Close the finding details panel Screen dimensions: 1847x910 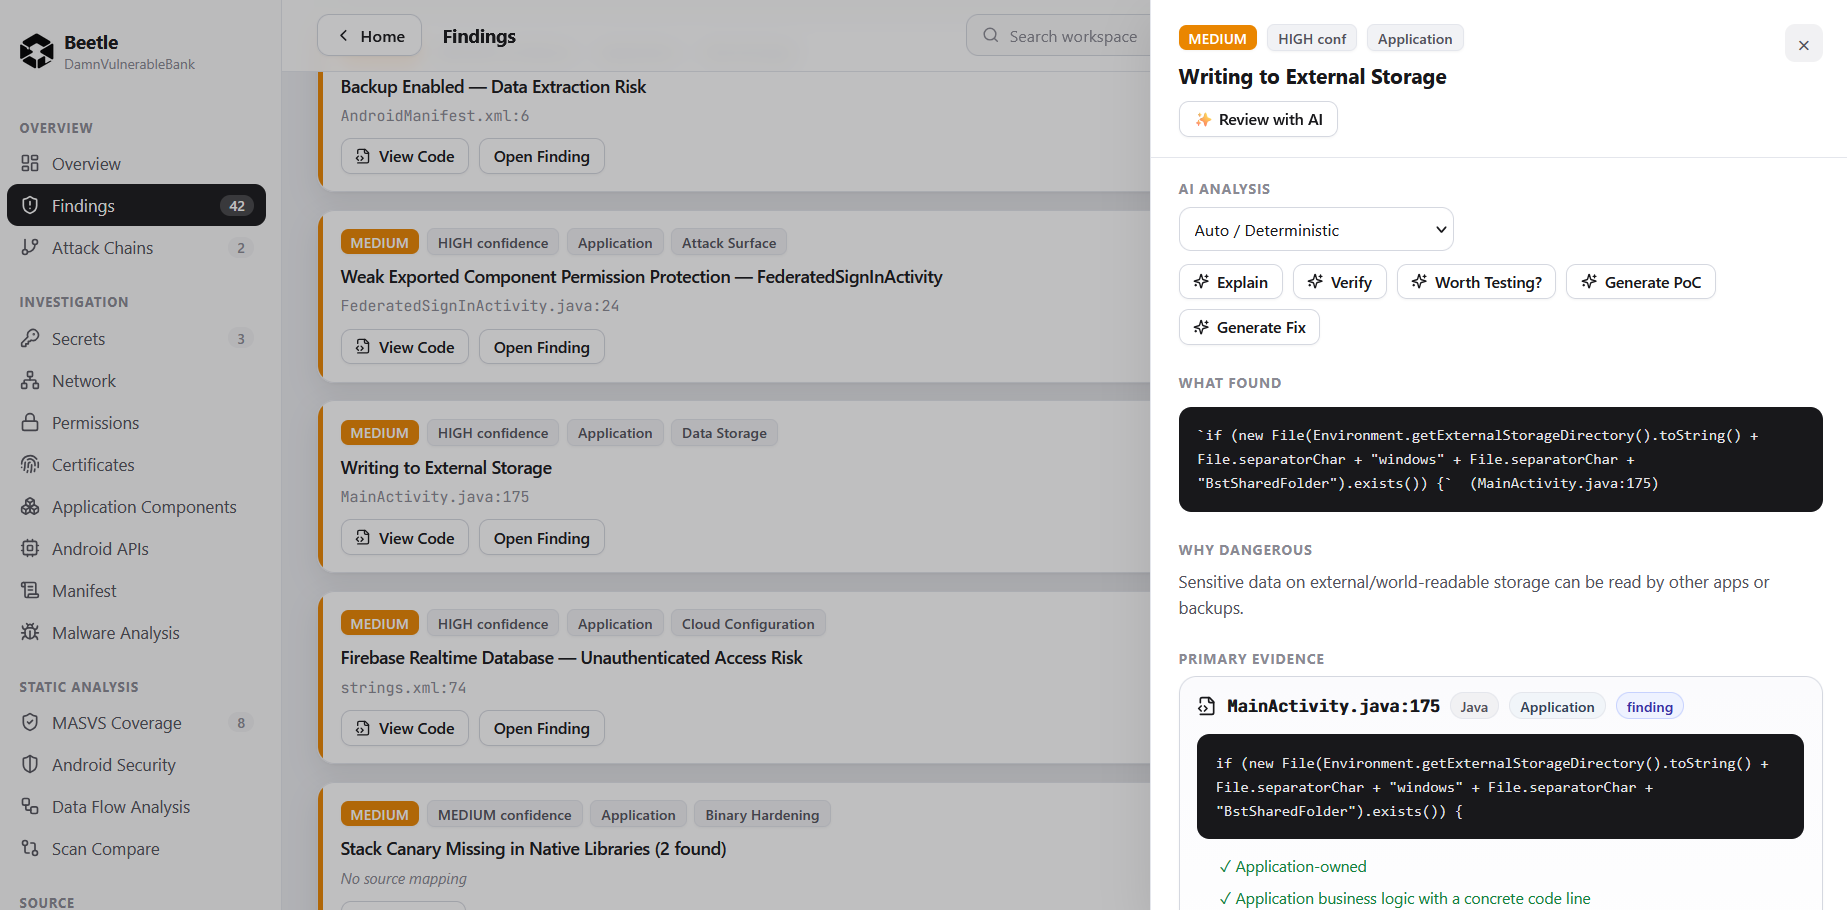click(x=1804, y=44)
